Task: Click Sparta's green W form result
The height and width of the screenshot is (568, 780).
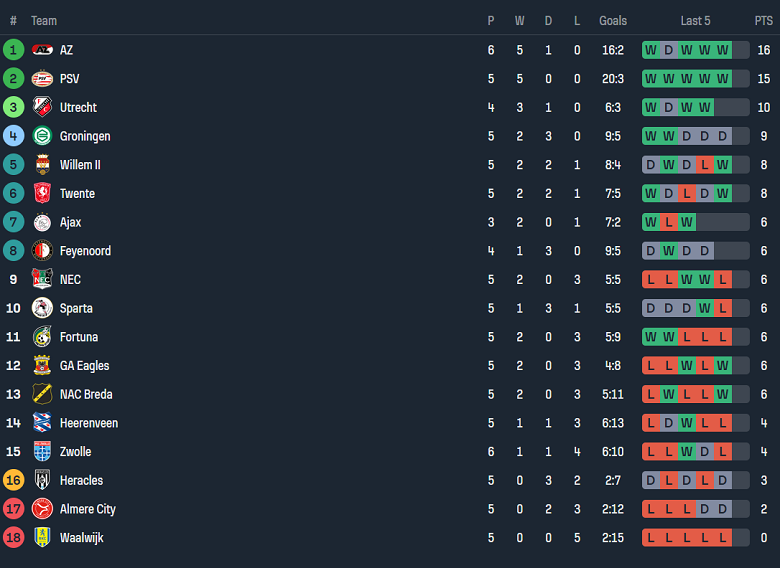Action: tap(705, 308)
